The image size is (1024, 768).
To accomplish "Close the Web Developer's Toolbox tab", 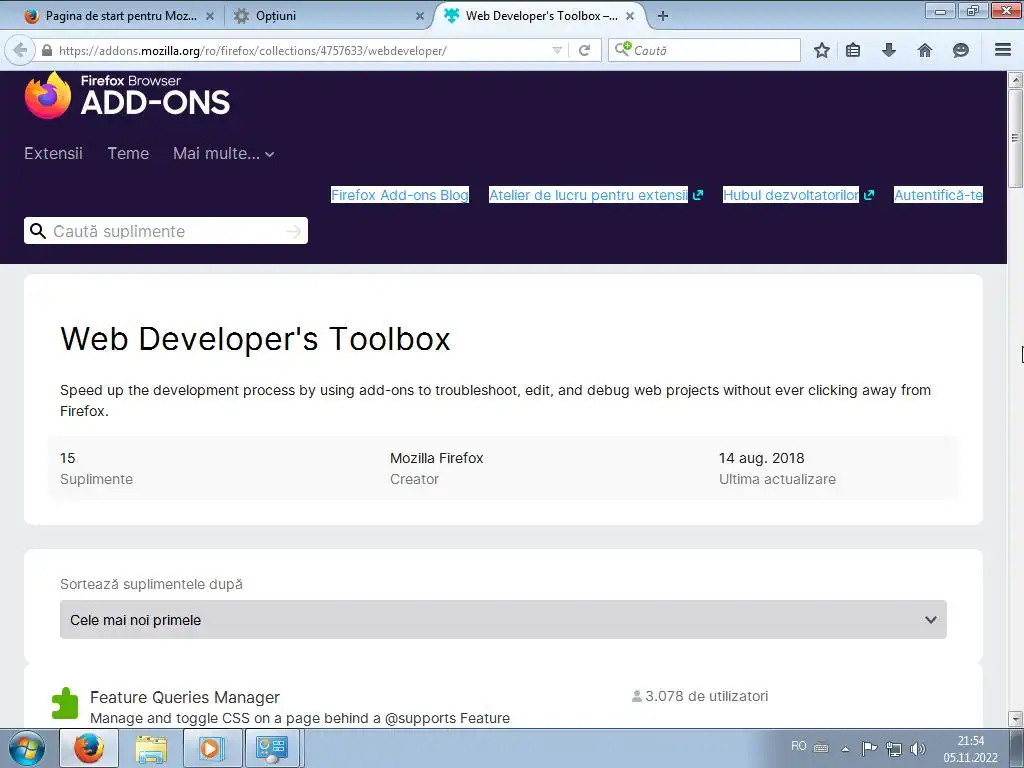I will click(630, 16).
